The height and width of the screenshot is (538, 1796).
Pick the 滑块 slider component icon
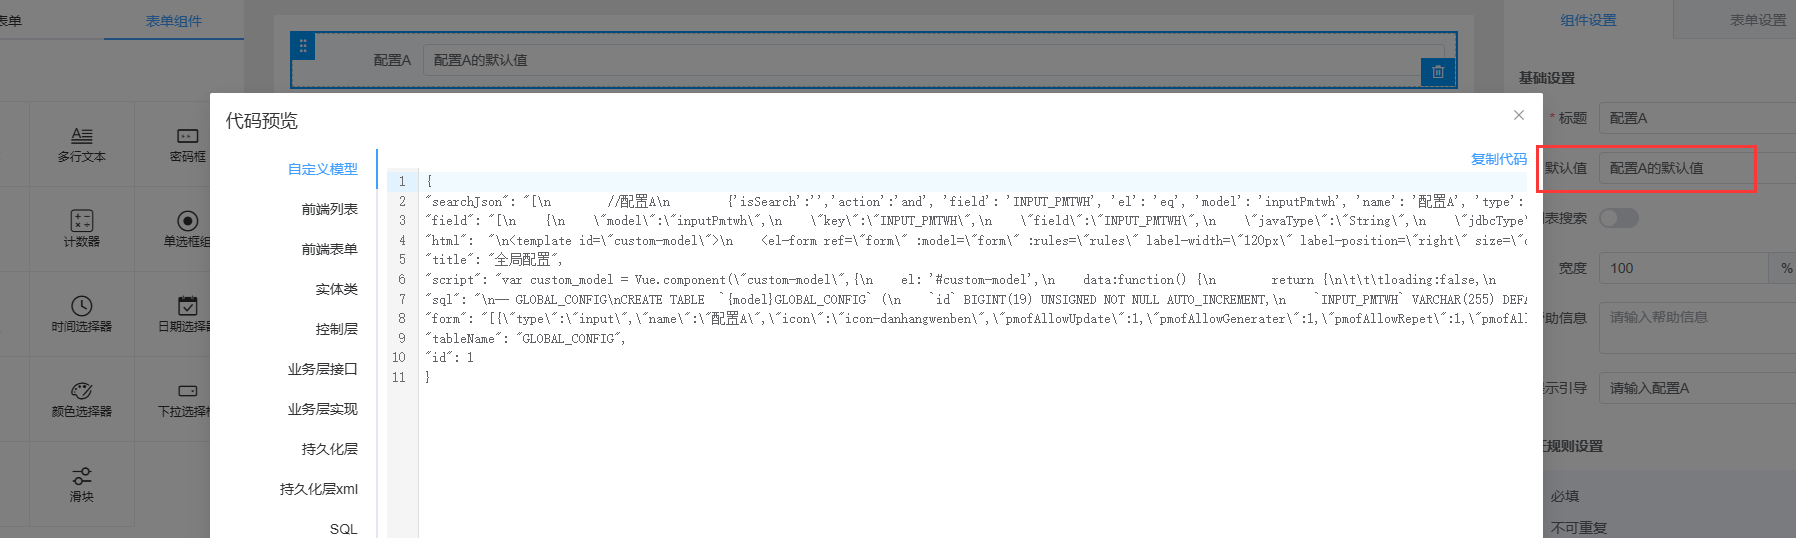point(82,475)
